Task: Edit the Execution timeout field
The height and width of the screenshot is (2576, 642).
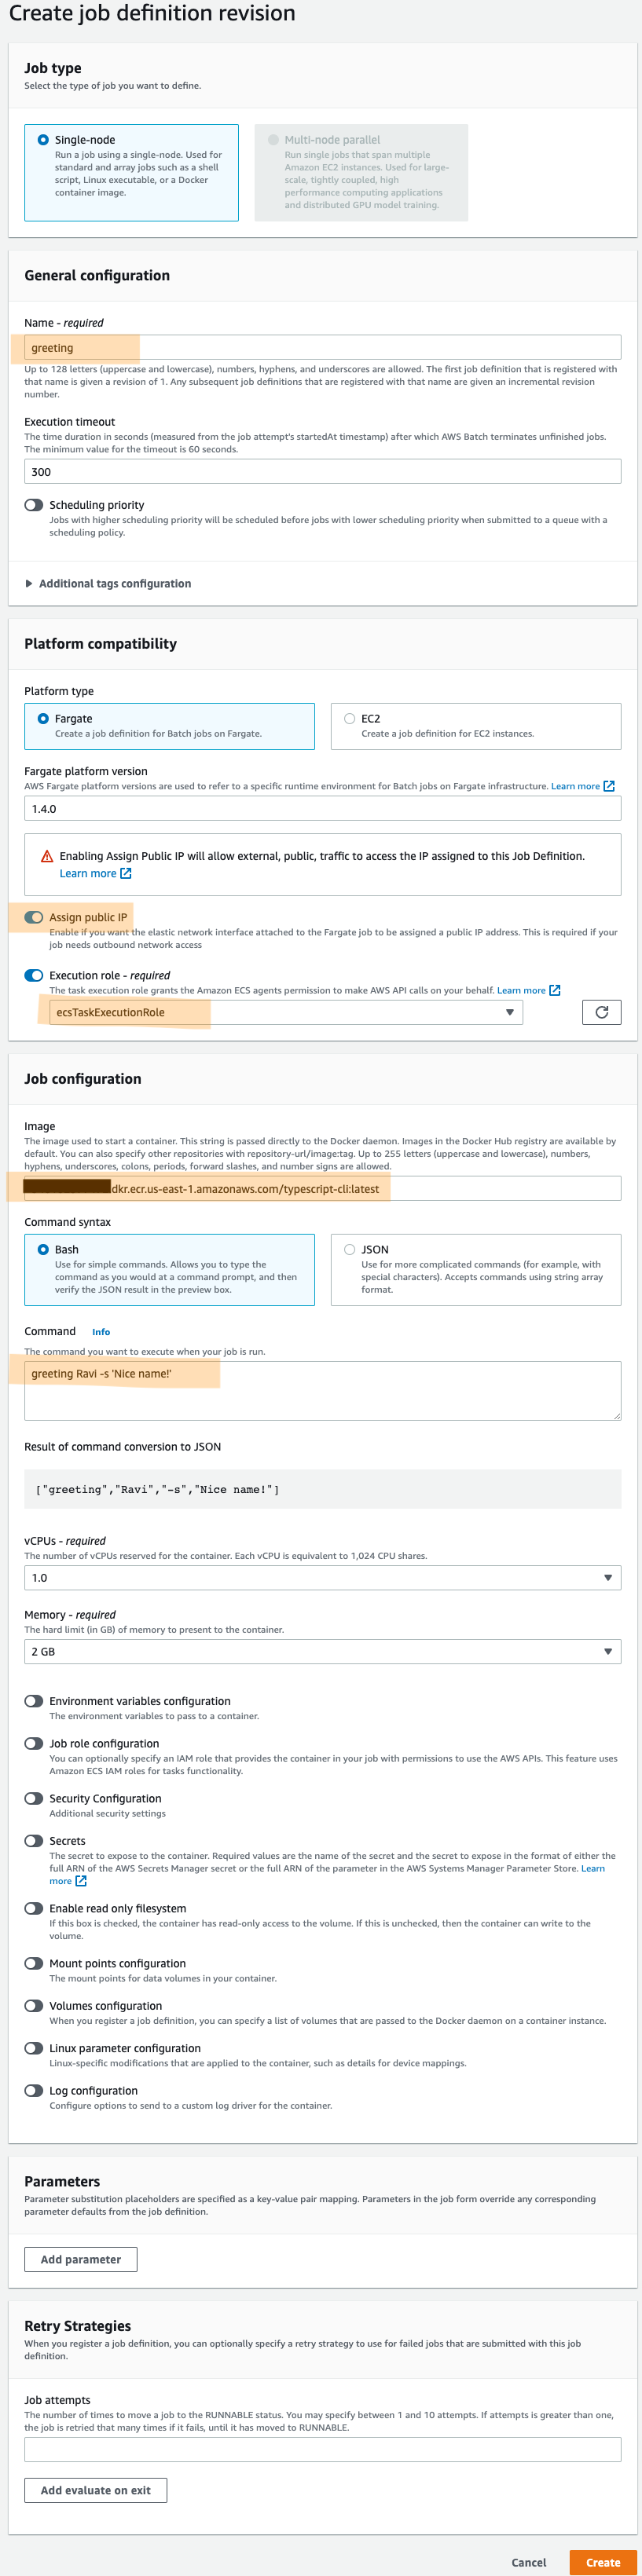Action: point(322,472)
